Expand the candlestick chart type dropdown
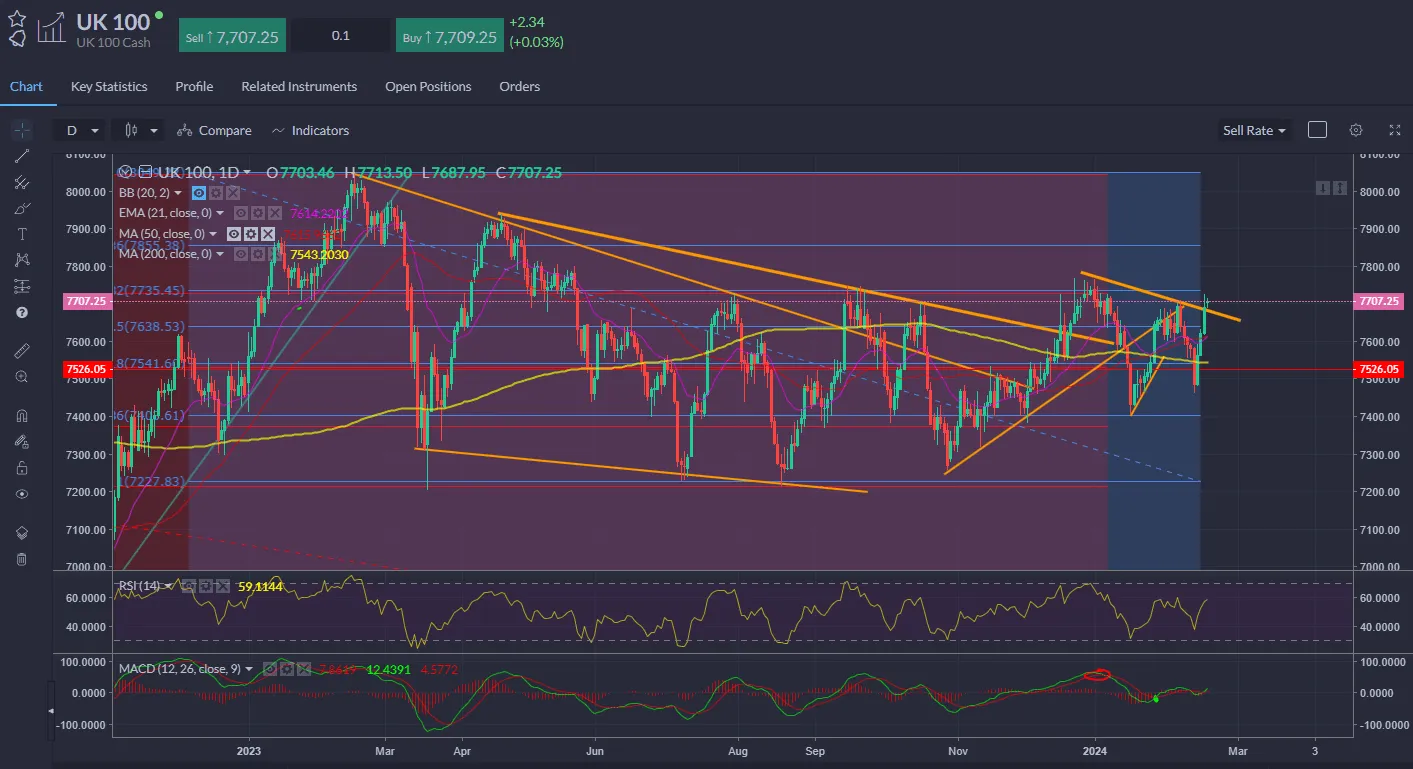This screenshot has height=769, width=1413. pos(140,130)
